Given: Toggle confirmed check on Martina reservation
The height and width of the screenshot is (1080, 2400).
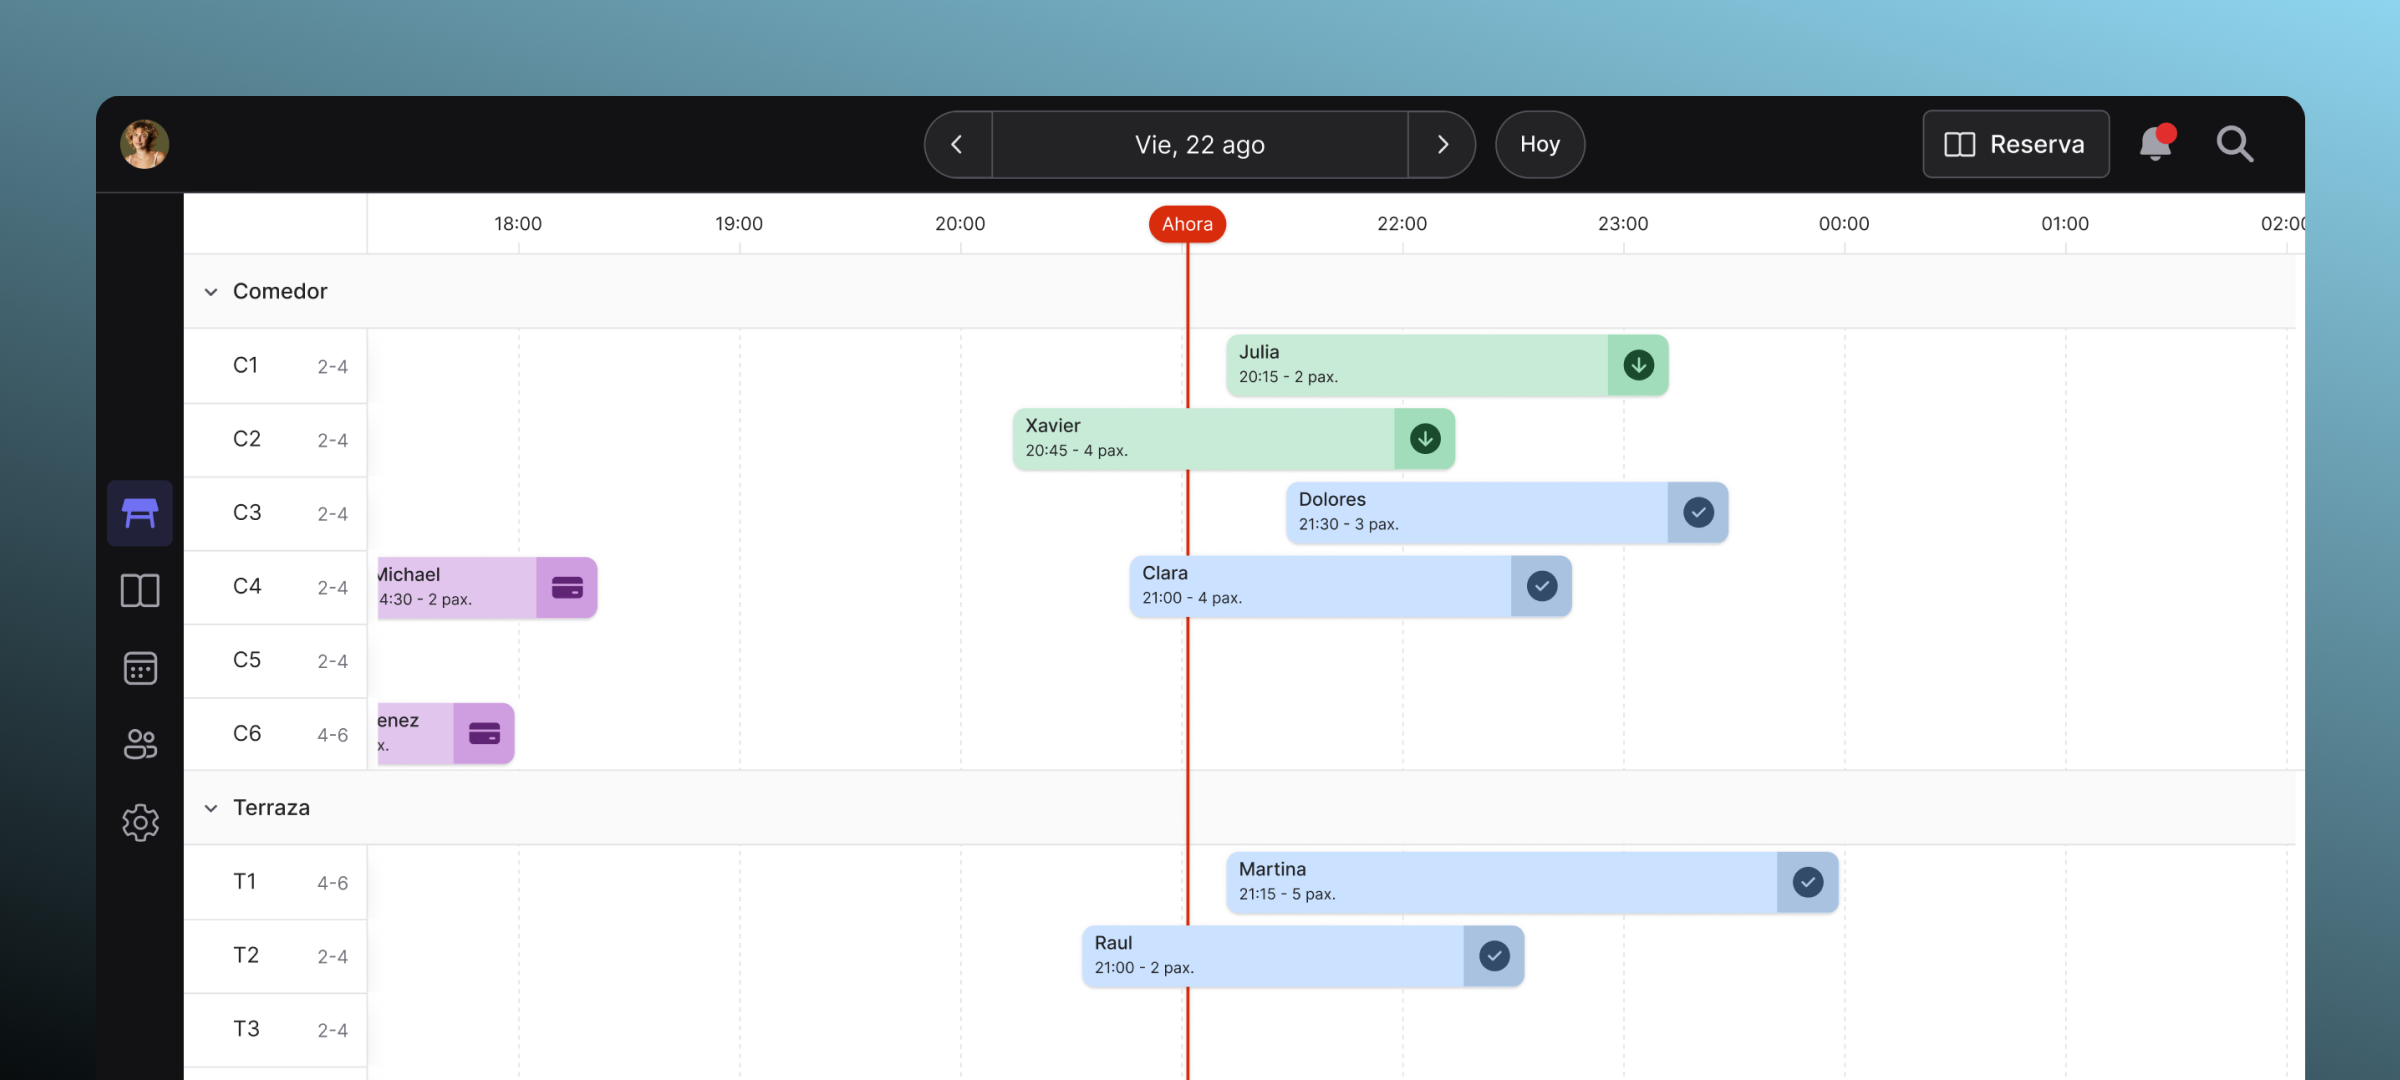Looking at the screenshot, I should pos(1807,882).
